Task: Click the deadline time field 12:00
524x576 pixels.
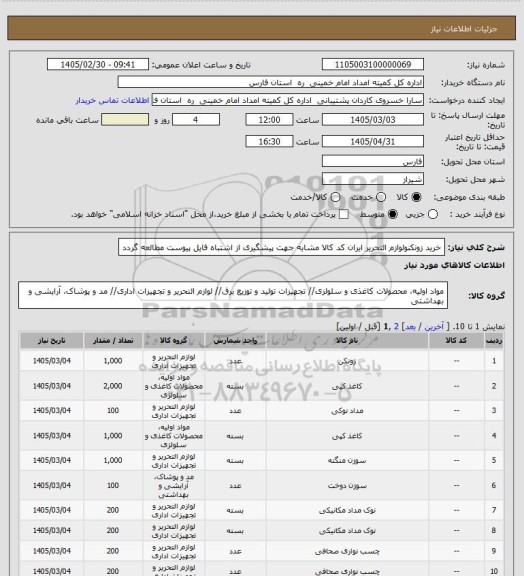Action: coord(269,120)
